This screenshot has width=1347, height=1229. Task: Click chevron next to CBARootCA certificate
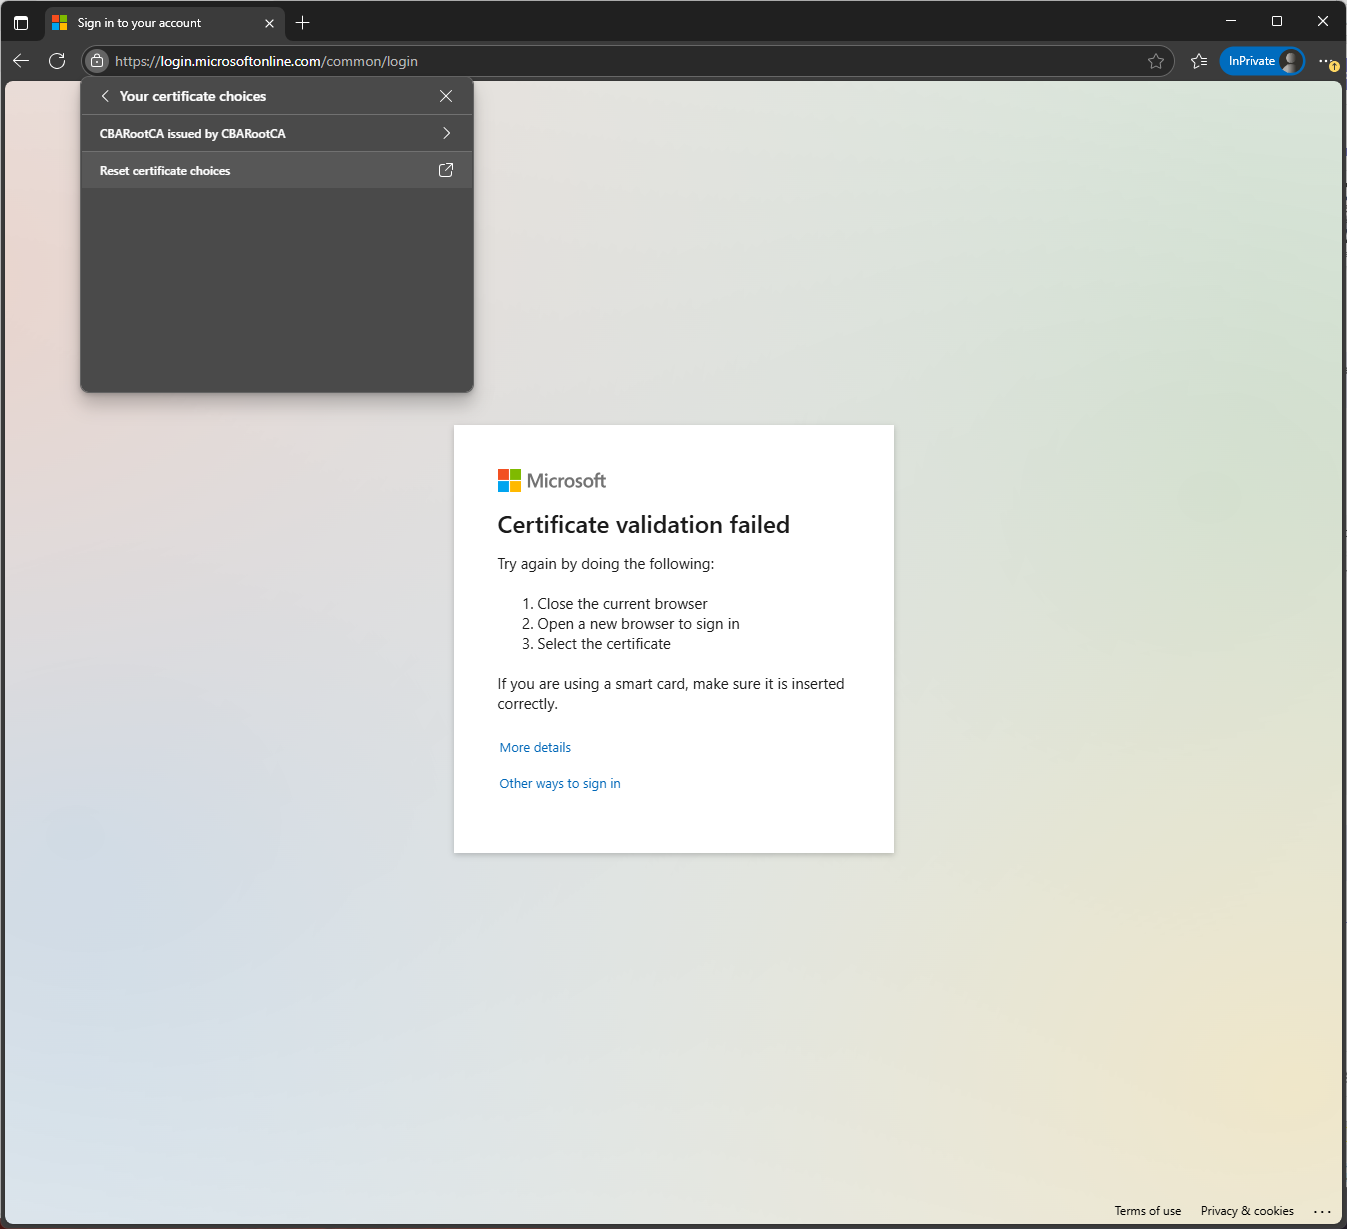tap(446, 133)
